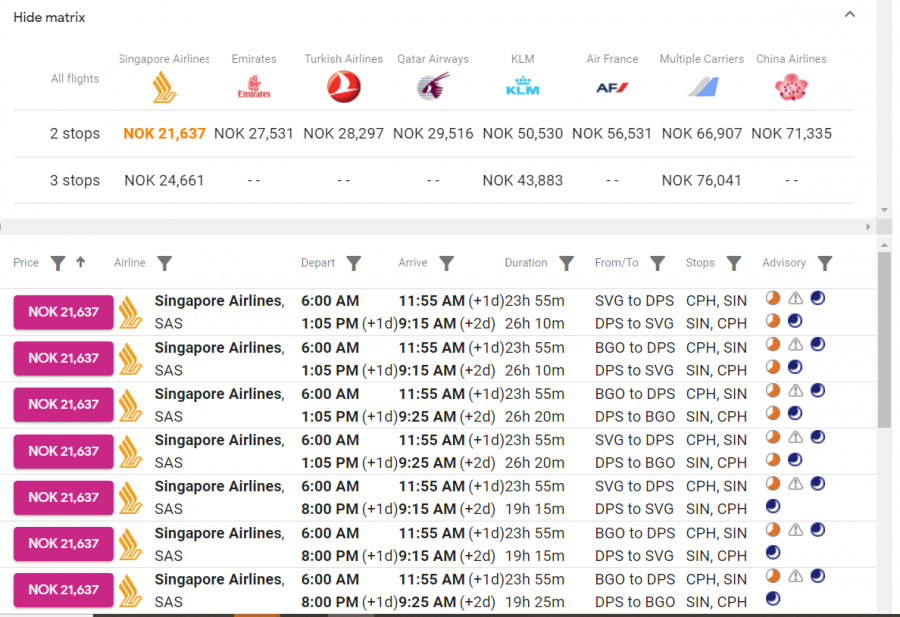Open the Arrive column filter
Viewport: 900px width, 617px height.
click(447, 263)
